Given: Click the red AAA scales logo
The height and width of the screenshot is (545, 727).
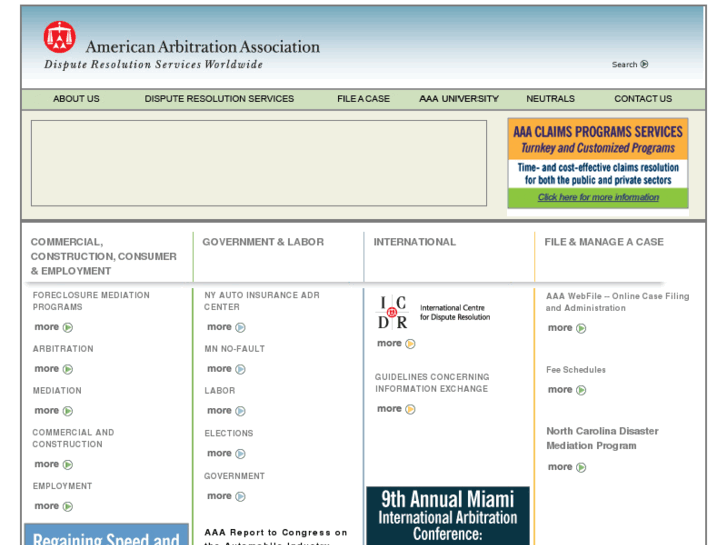Looking at the screenshot, I should (x=59, y=37).
